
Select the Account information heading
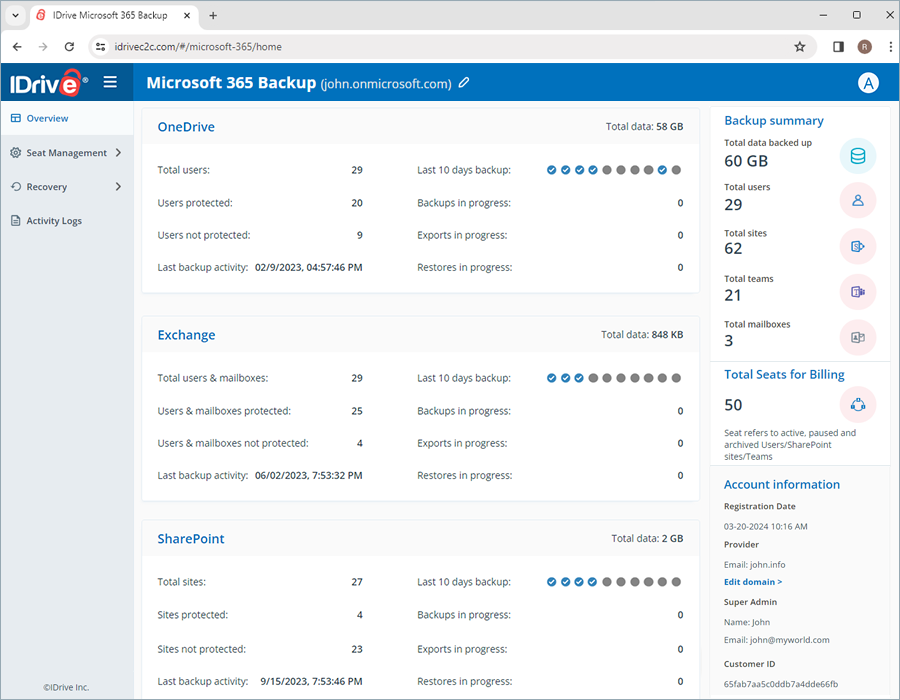[x=781, y=484]
